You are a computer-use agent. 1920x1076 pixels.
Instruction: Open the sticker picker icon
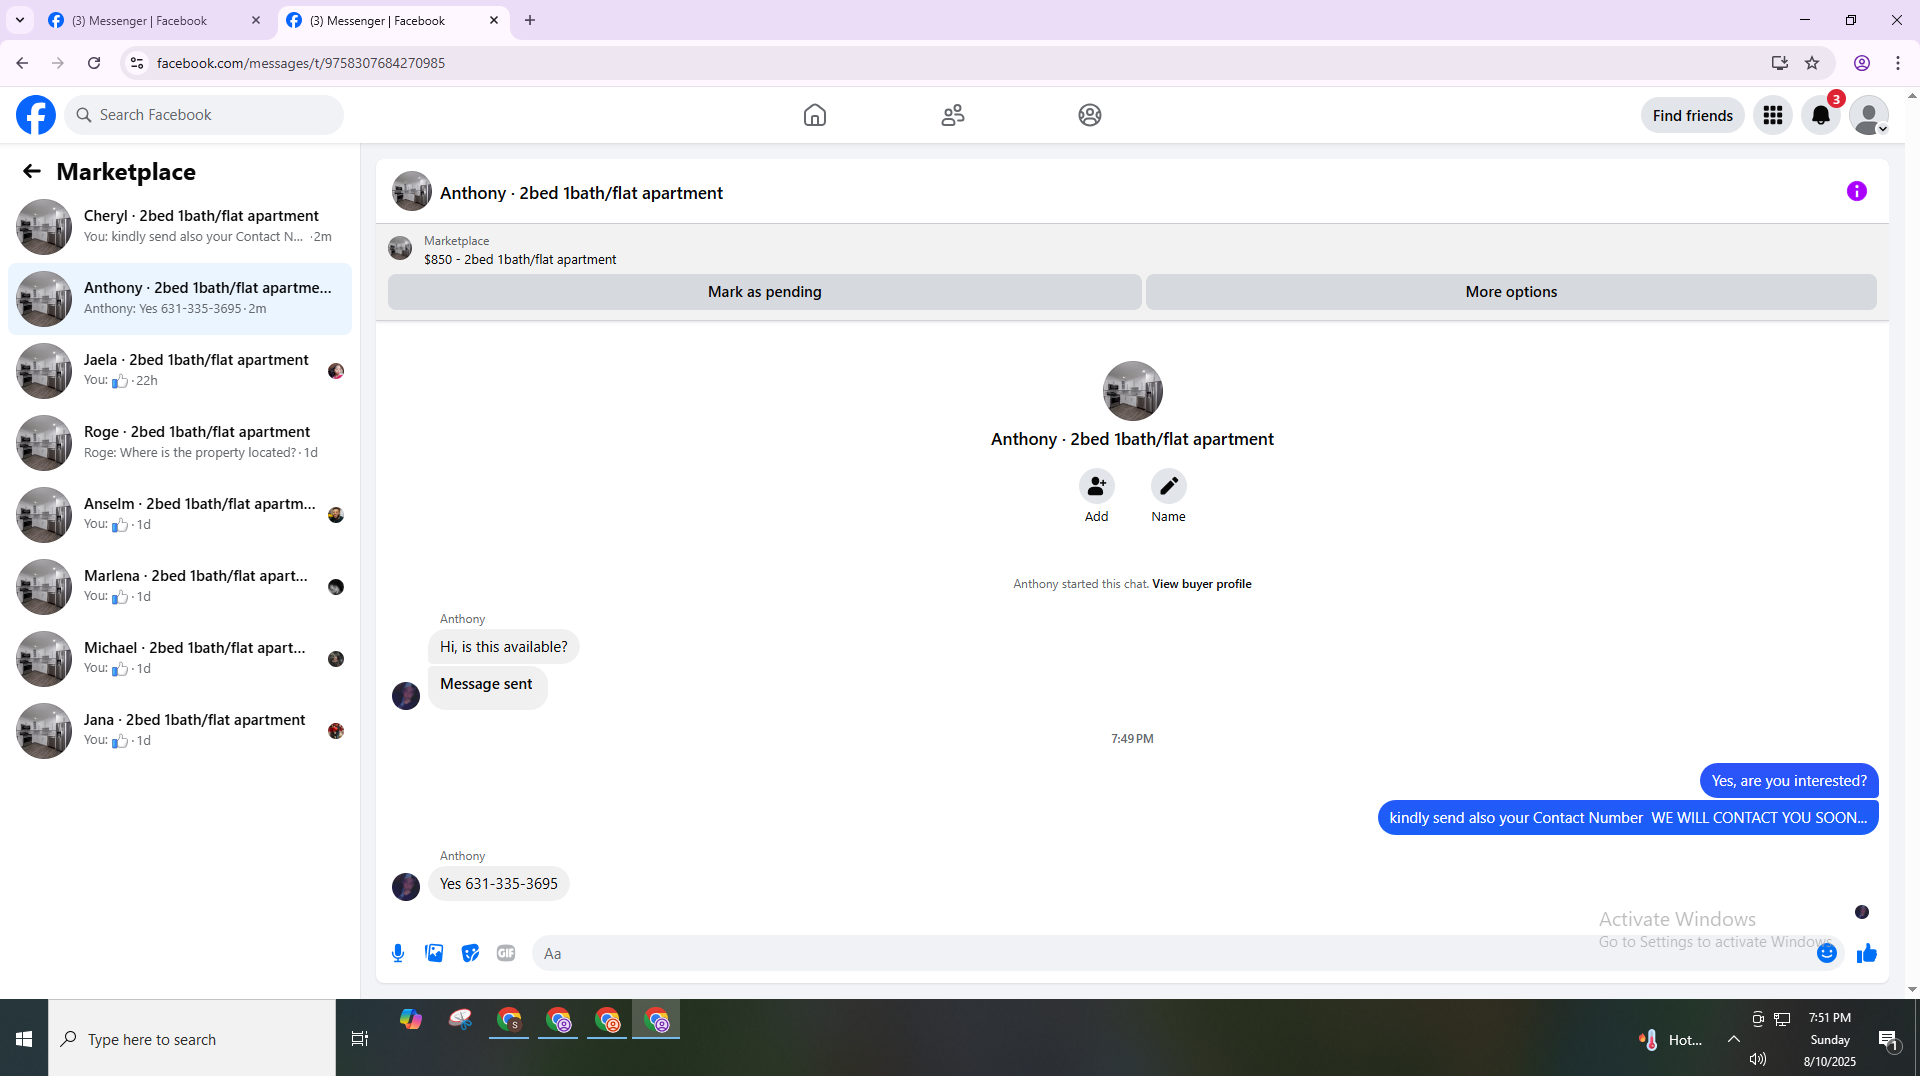point(470,953)
